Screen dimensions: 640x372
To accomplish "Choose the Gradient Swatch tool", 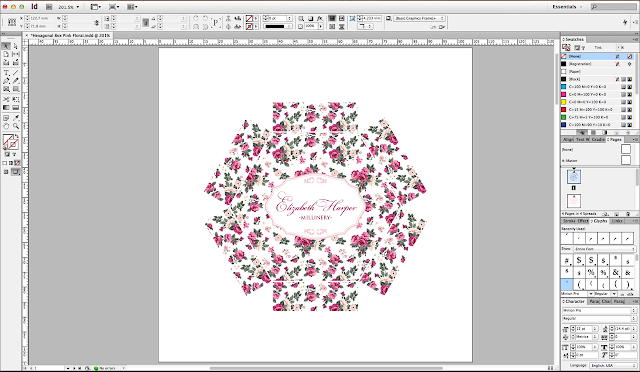I will 6,107.
